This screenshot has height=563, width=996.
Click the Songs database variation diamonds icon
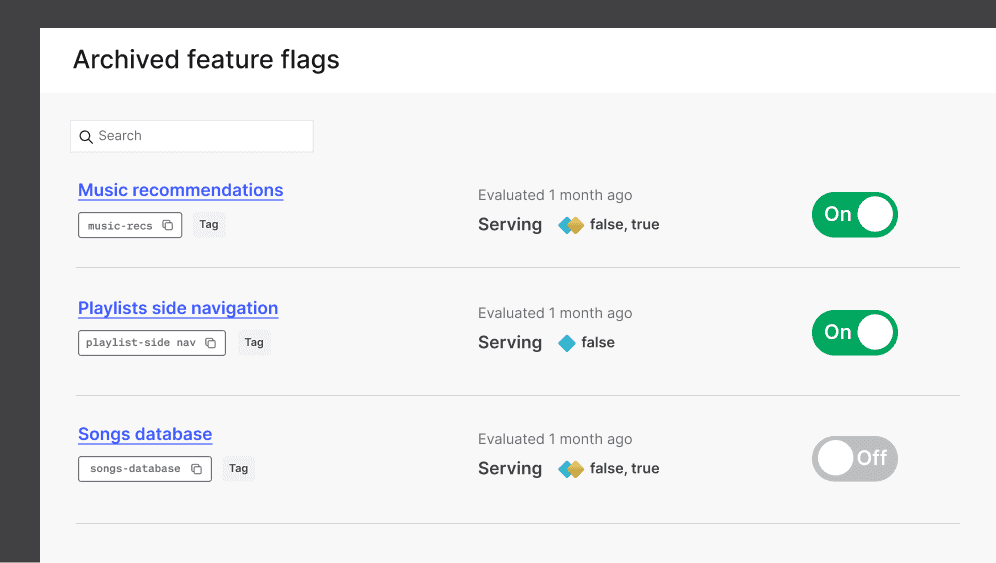570,469
